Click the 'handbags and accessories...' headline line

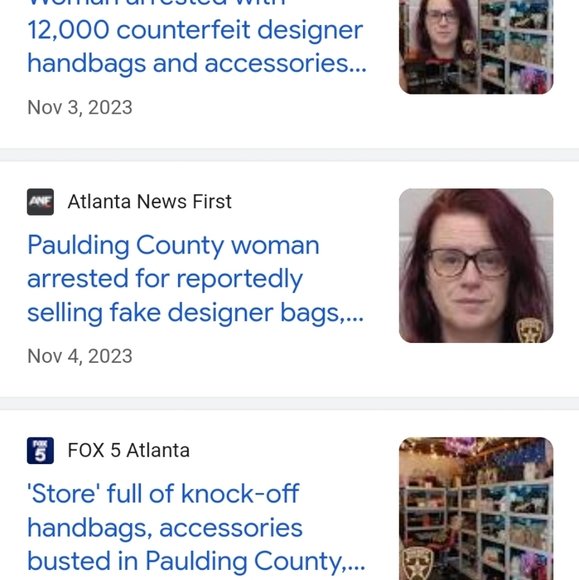197,64
